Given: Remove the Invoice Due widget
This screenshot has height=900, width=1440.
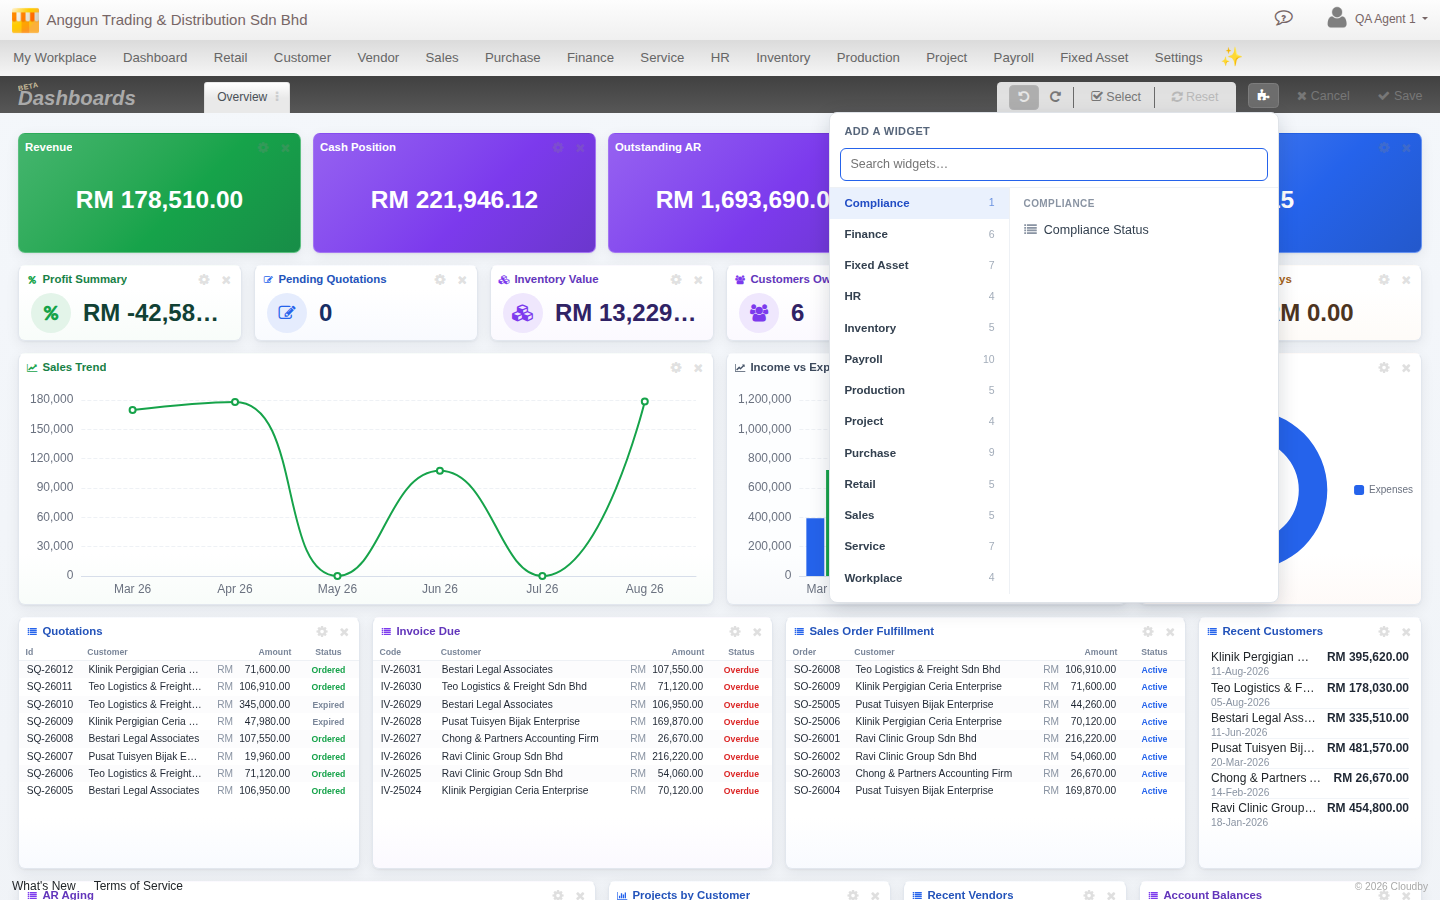Looking at the screenshot, I should [757, 632].
